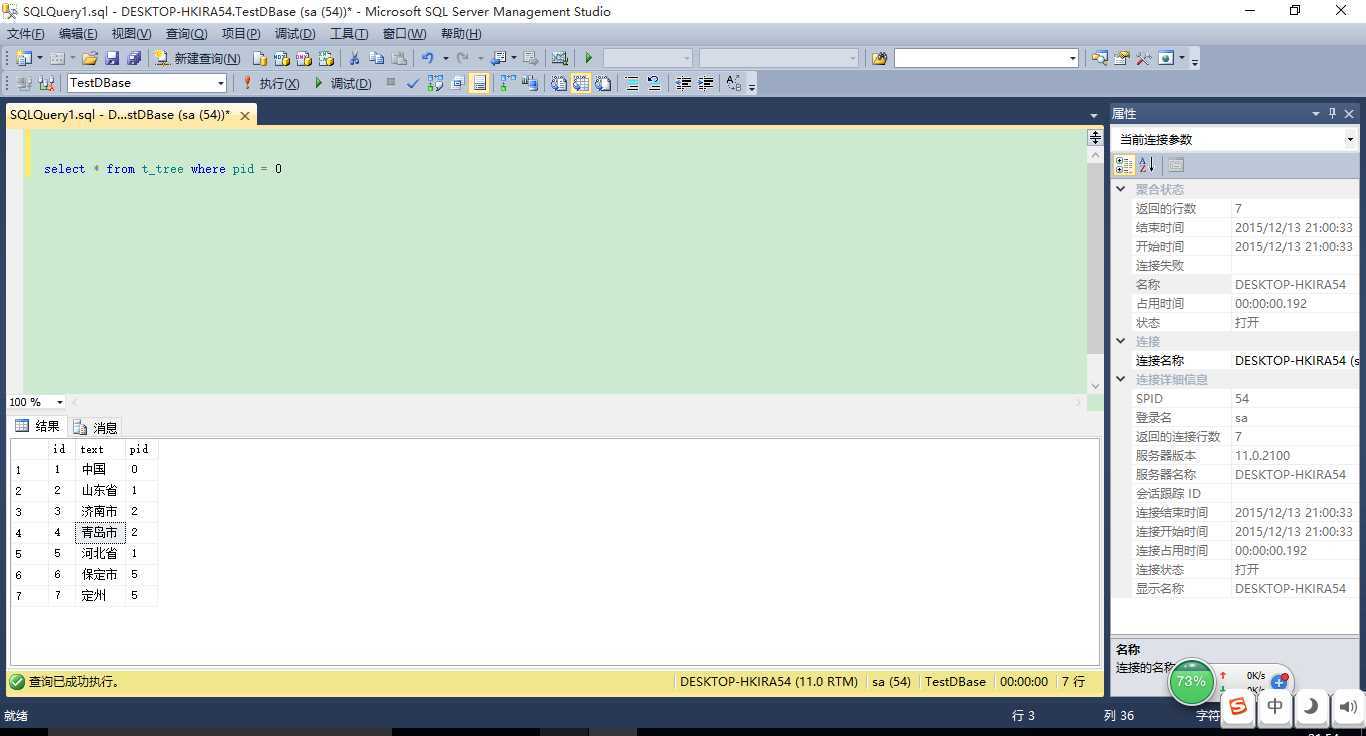The image size is (1366, 736).
Task: Toggle Include Client Statistics
Action: pyautogui.click(x=530, y=83)
